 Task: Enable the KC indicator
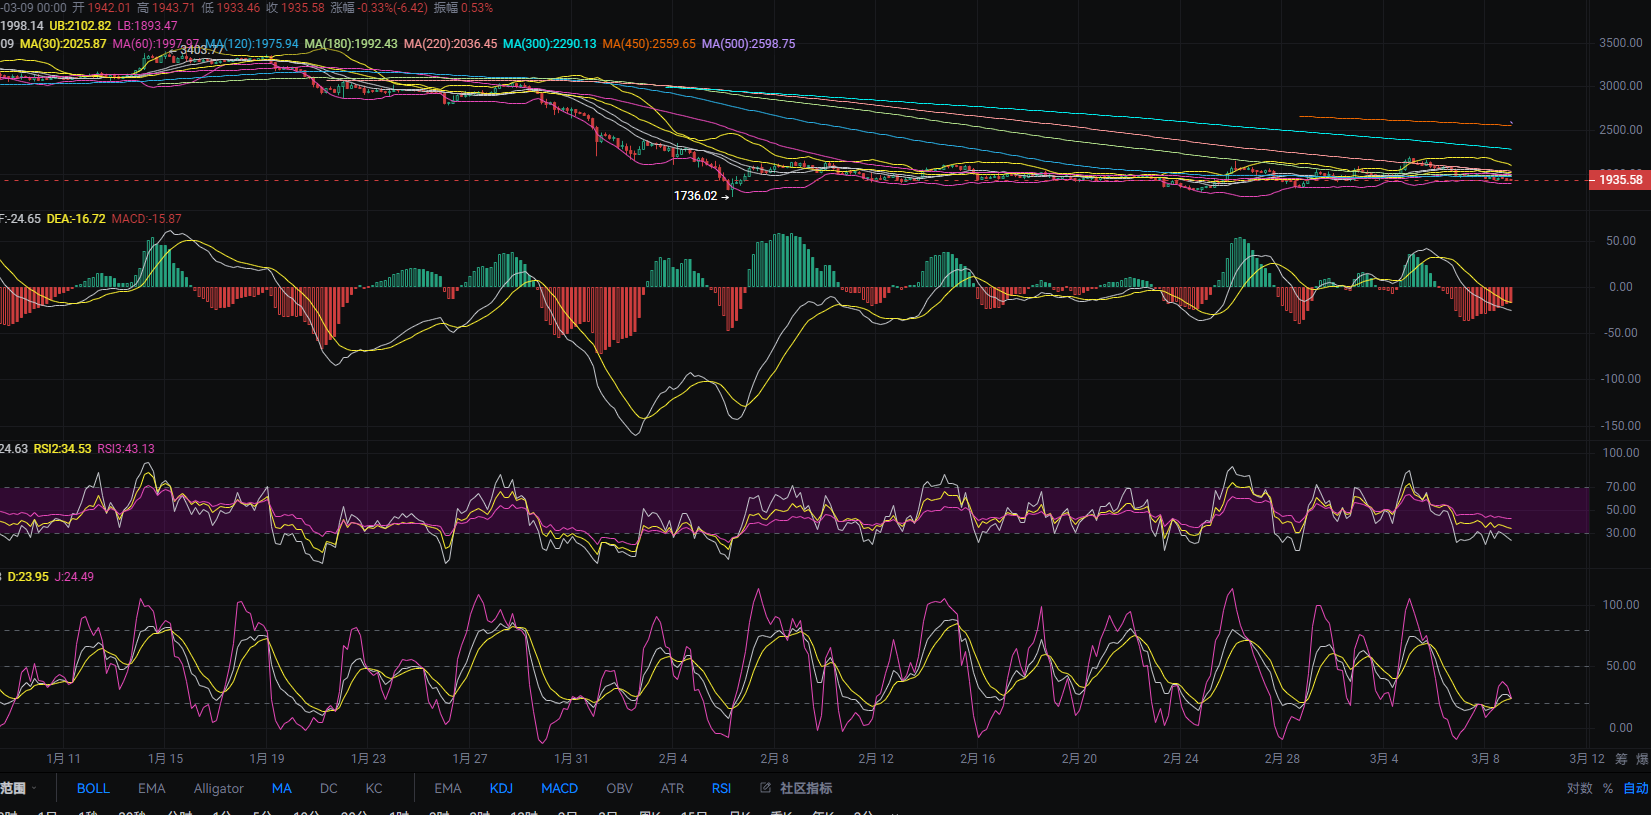pos(374,788)
